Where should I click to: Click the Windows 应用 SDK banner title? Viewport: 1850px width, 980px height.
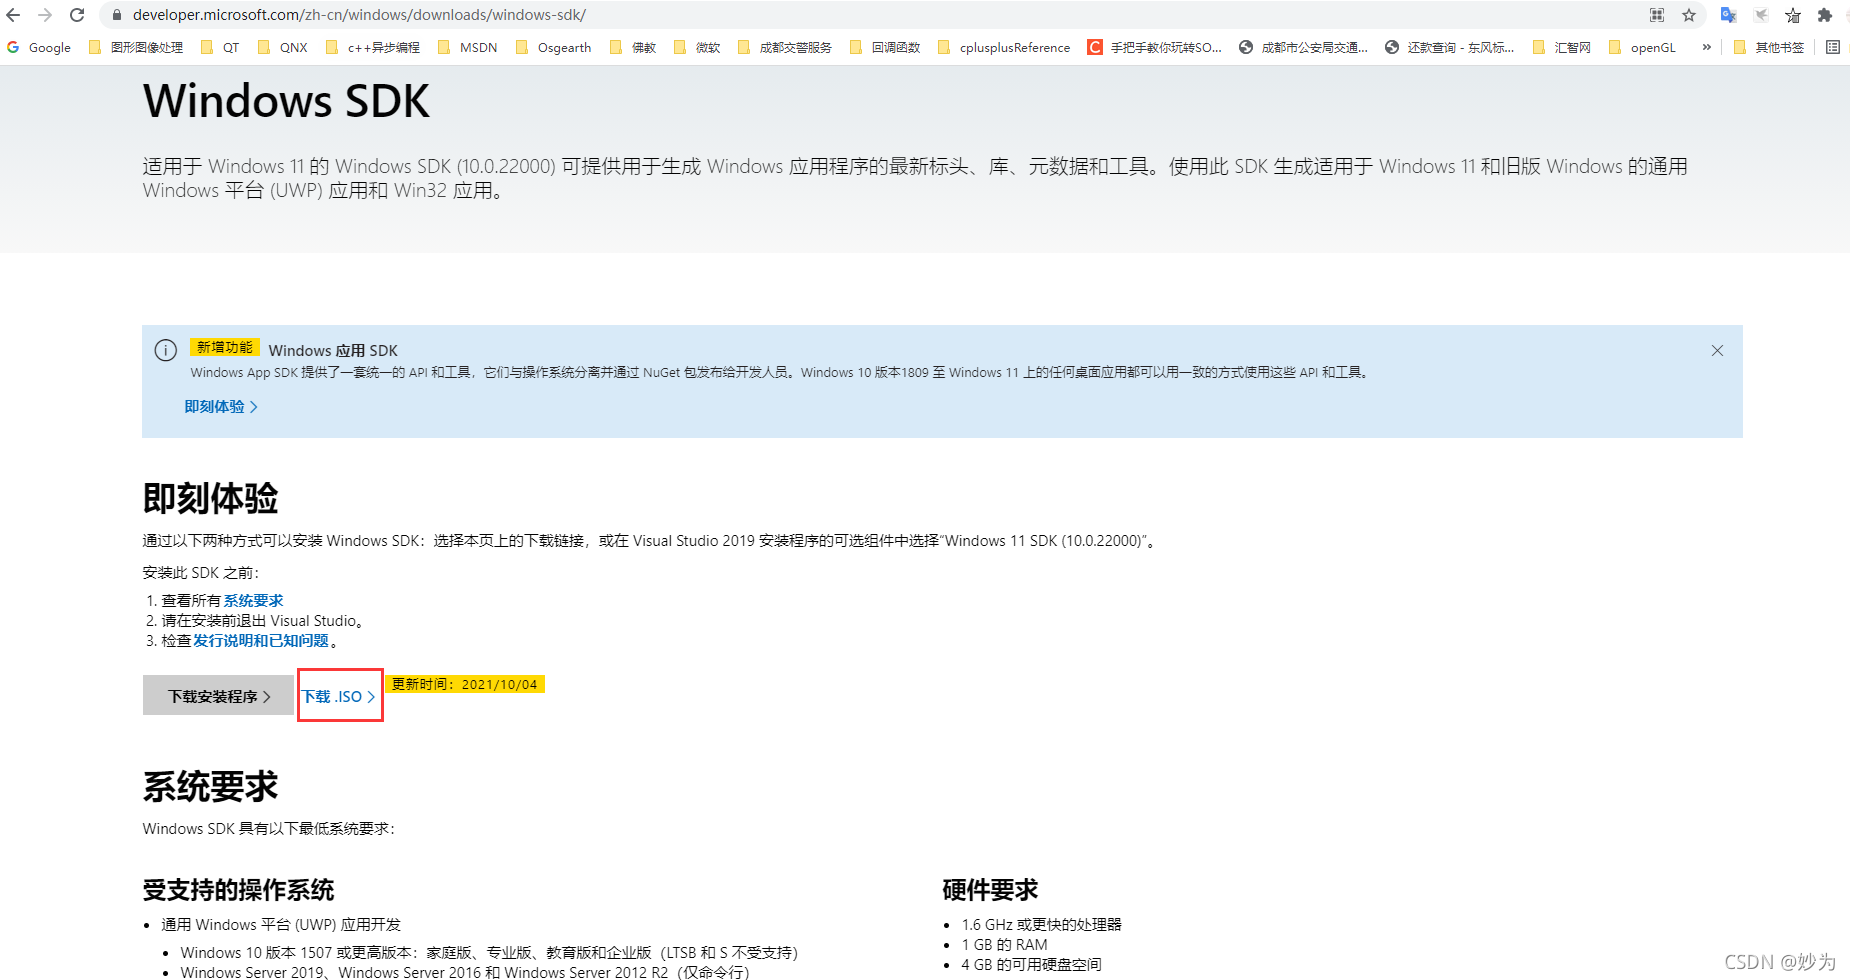pos(333,350)
